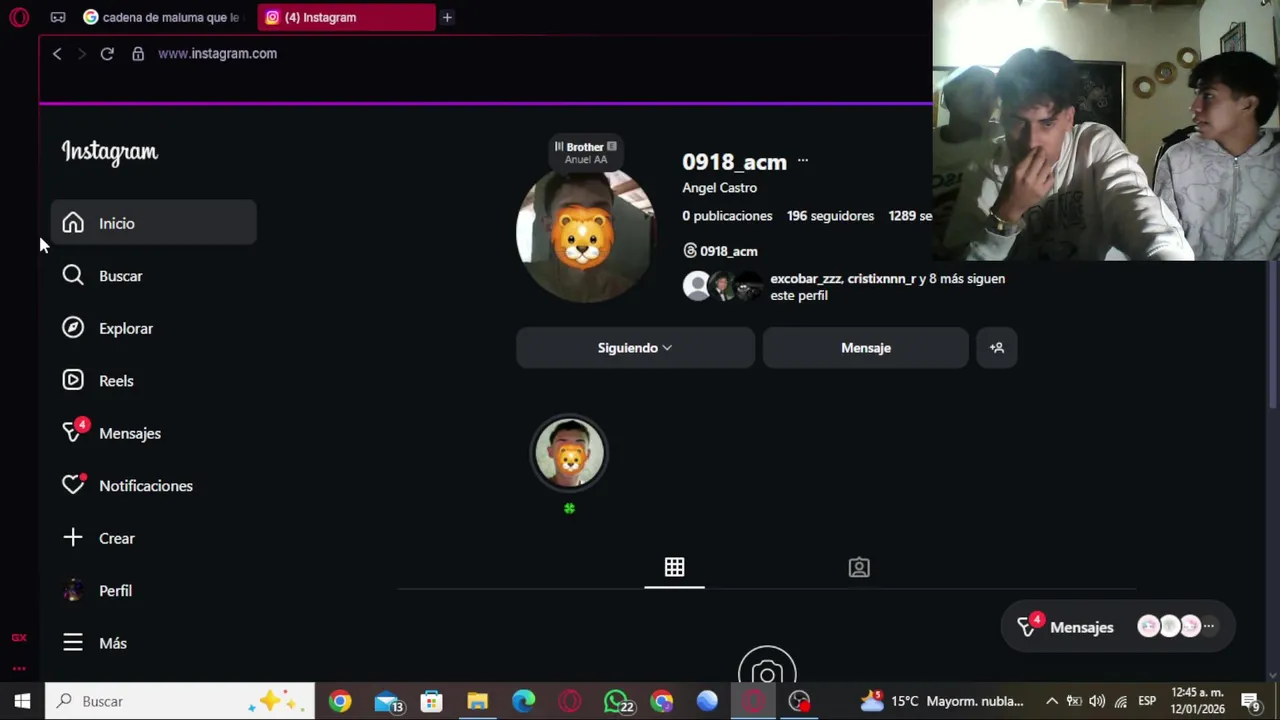Switch to the 'cadena de maluma' Google tab
Image resolution: width=1280 pixels, height=720 pixels.
(162, 17)
